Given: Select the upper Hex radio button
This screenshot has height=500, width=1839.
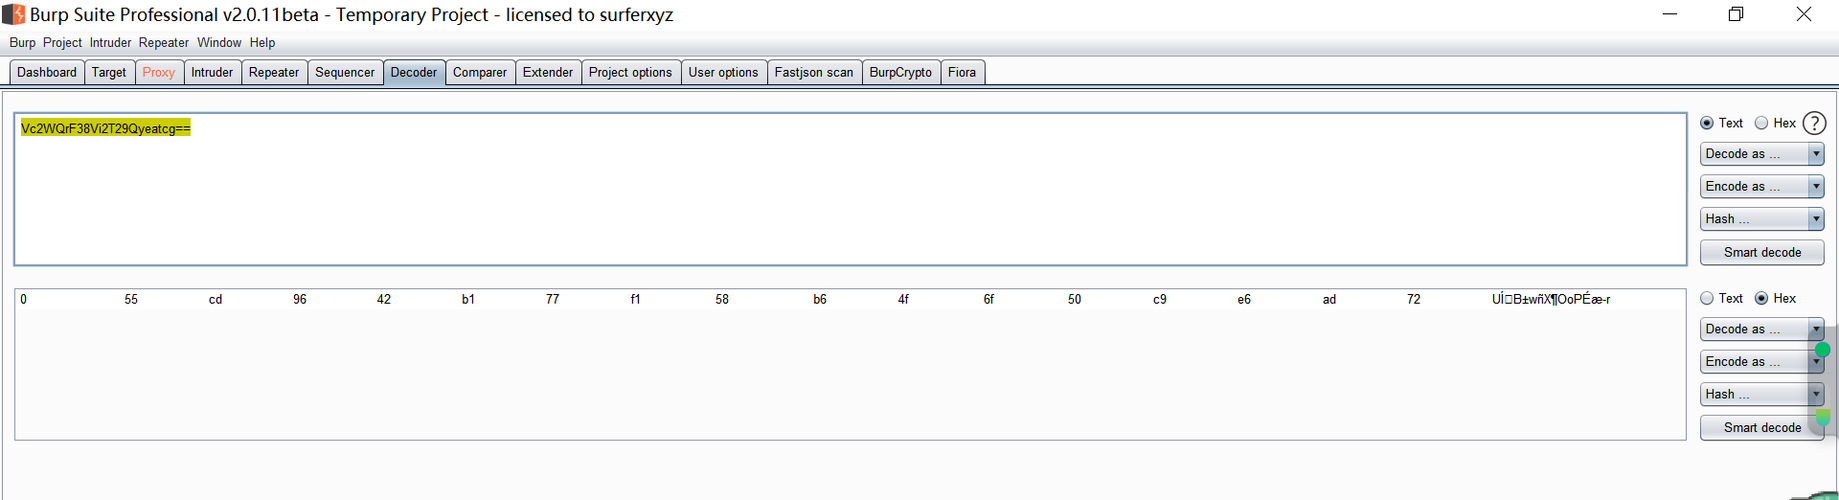Looking at the screenshot, I should tap(1761, 123).
